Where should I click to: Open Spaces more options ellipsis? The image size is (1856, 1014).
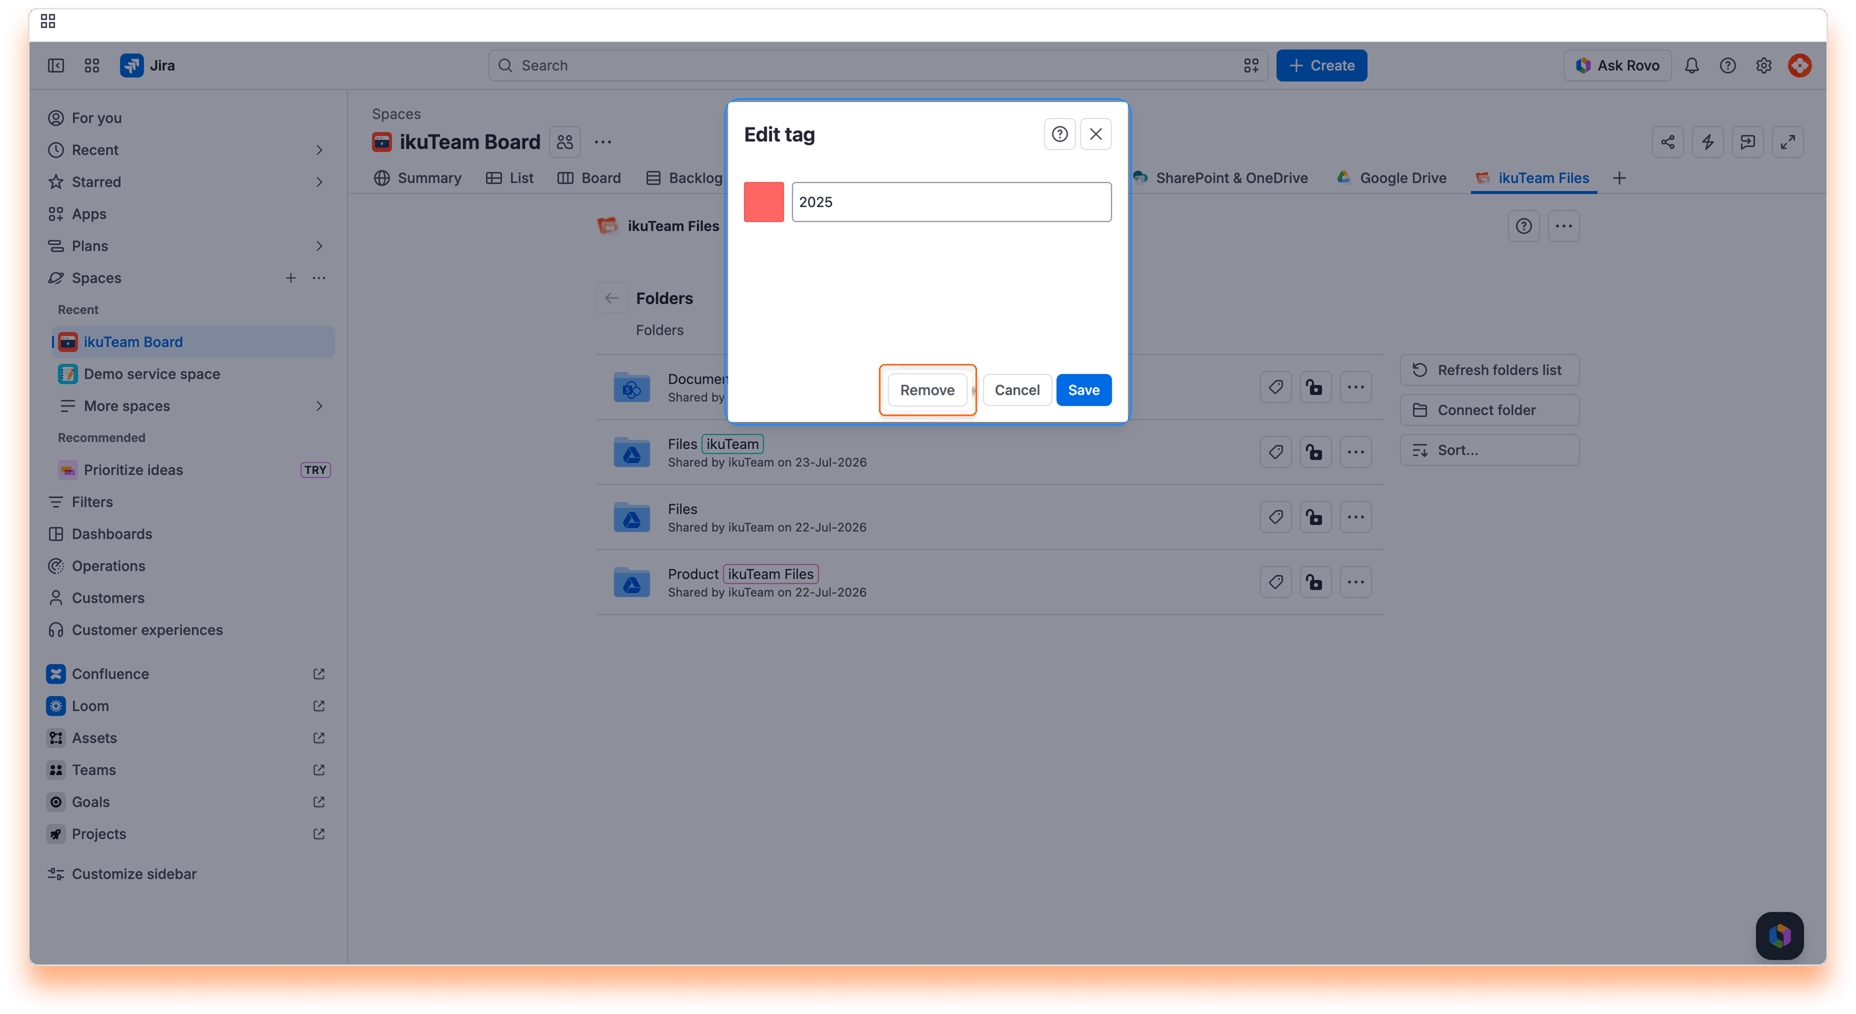[x=319, y=278]
